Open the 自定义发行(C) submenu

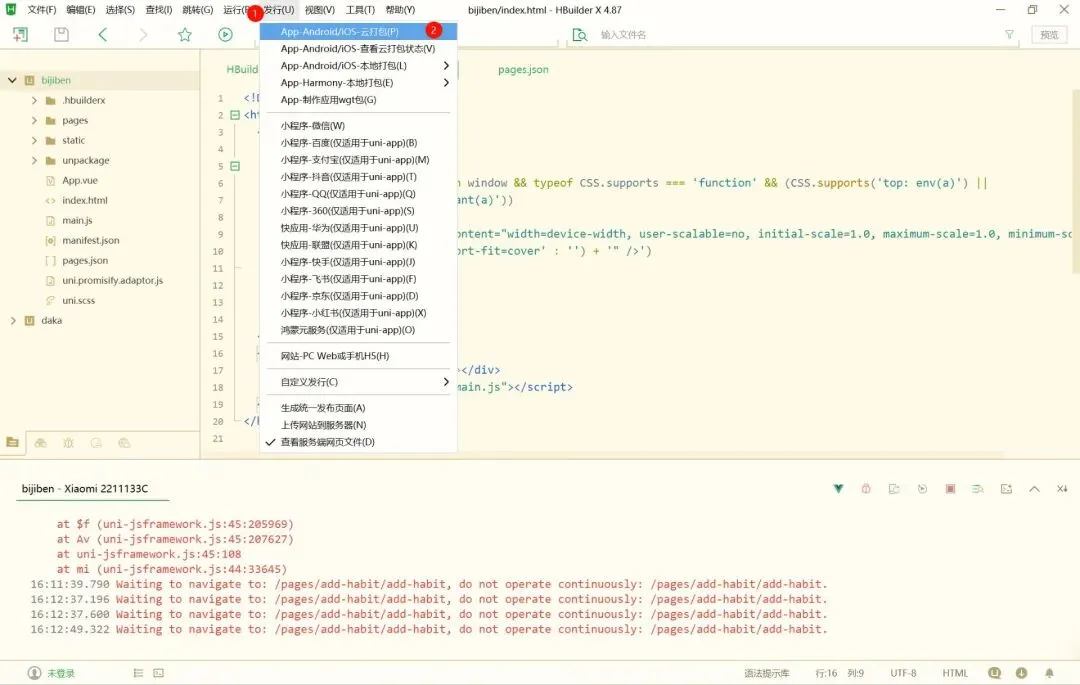tap(358, 381)
